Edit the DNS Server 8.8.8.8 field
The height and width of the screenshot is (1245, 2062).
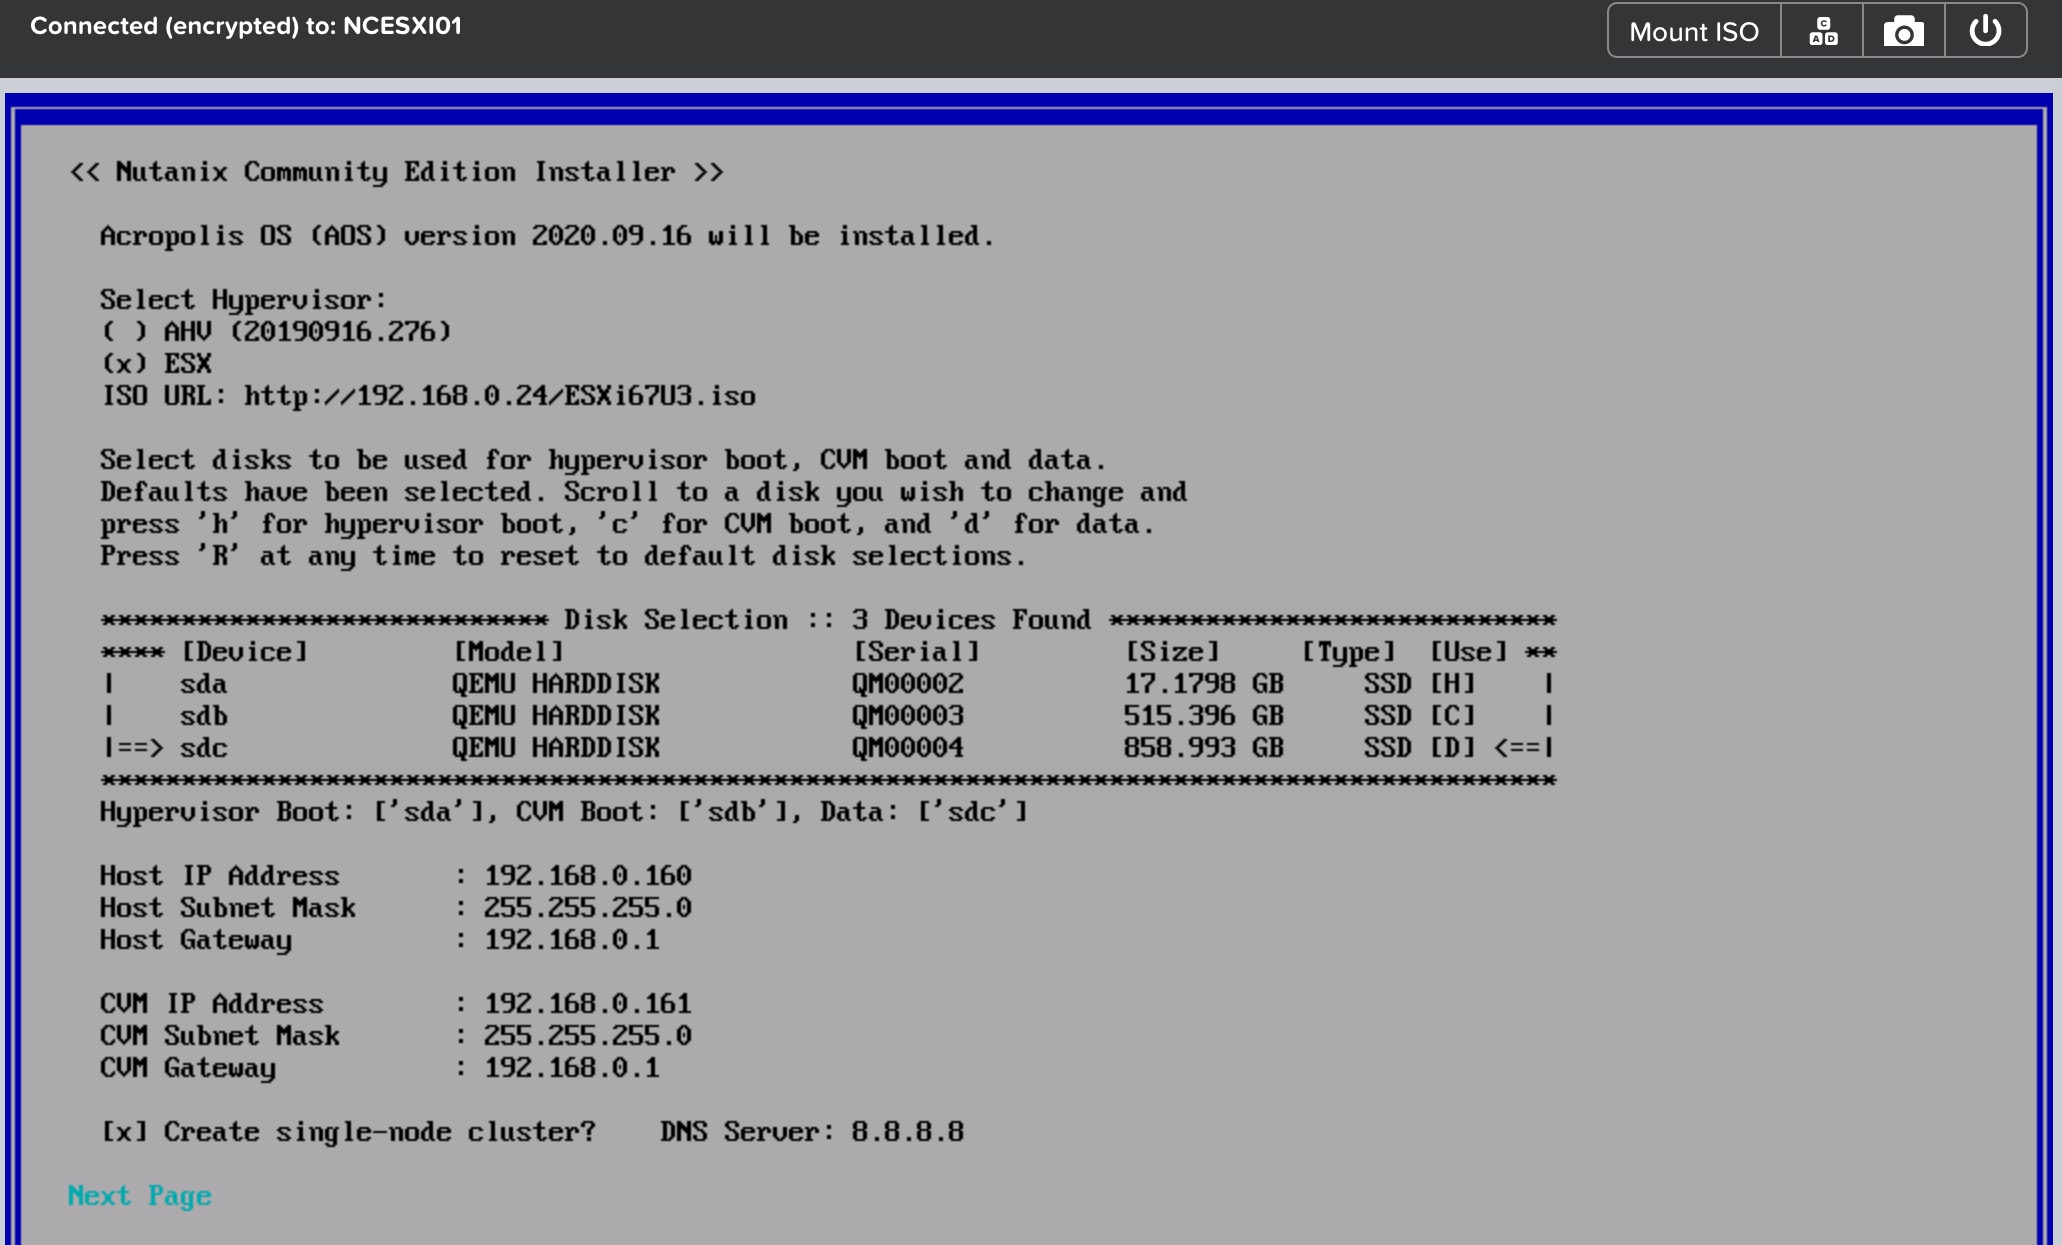click(x=908, y=1131)
